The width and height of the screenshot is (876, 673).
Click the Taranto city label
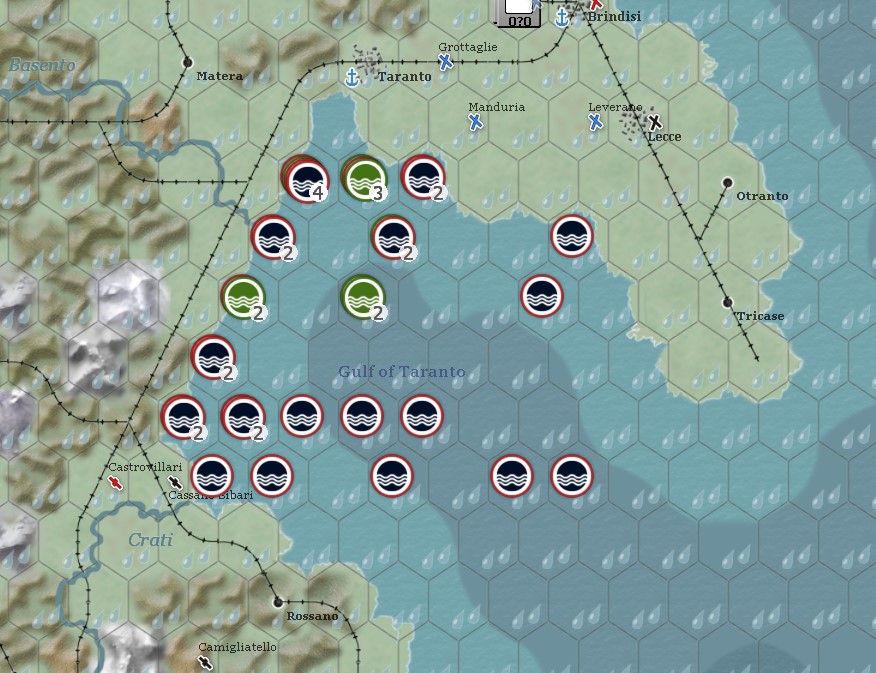pyautogui.click(x=404, y=77)
